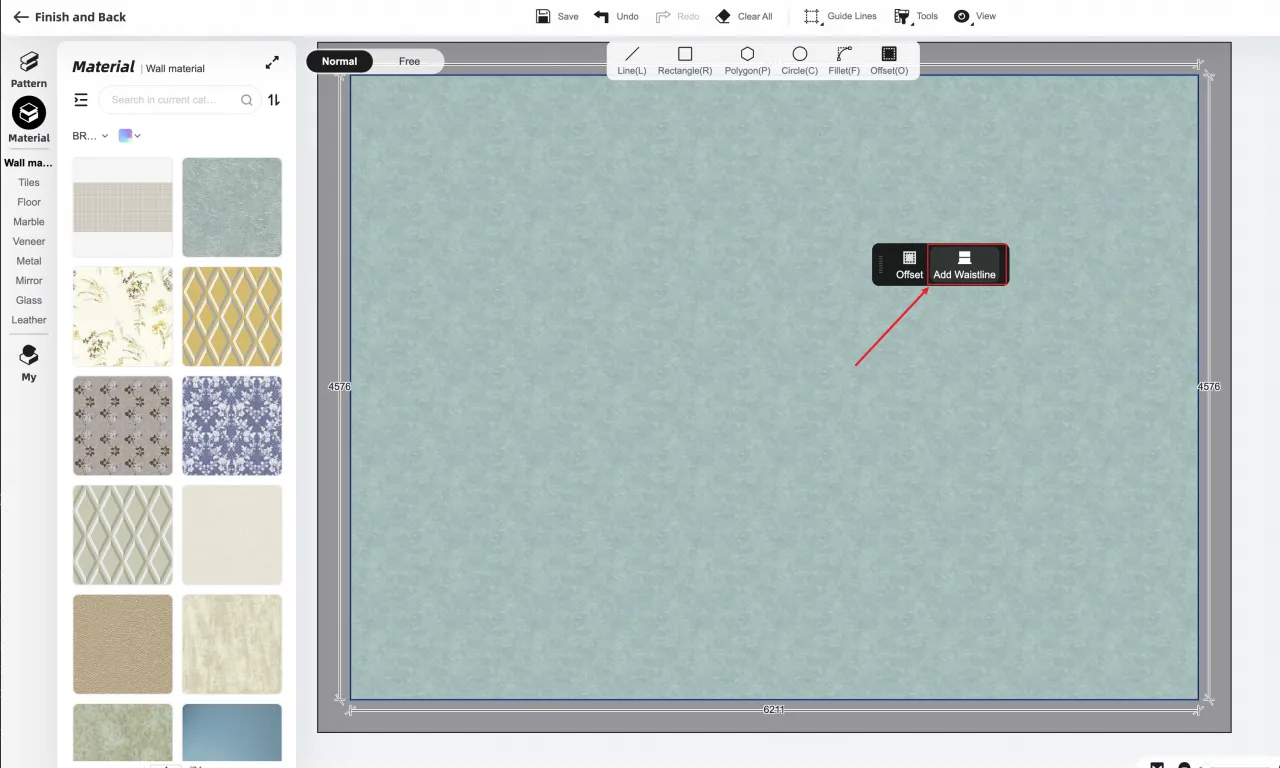Click the Undo arrow icon
This screenshot has width=1280, height=768.
tap(602, 16)
